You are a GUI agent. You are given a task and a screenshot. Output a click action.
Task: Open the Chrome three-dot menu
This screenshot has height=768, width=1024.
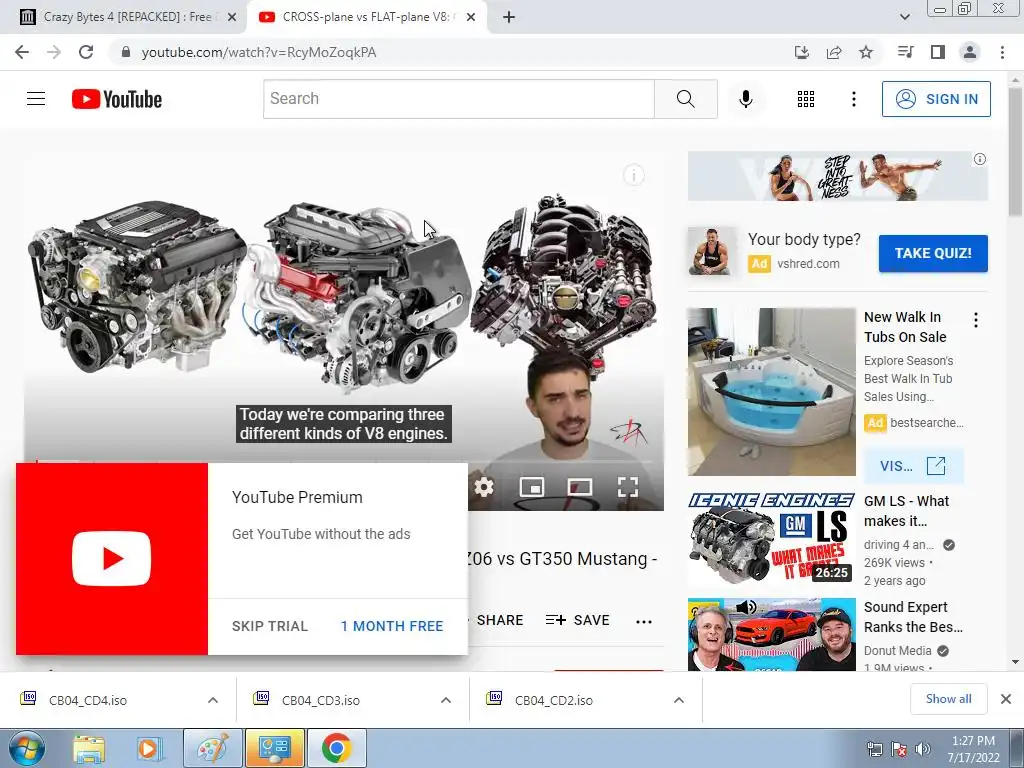coord(1002,52)
